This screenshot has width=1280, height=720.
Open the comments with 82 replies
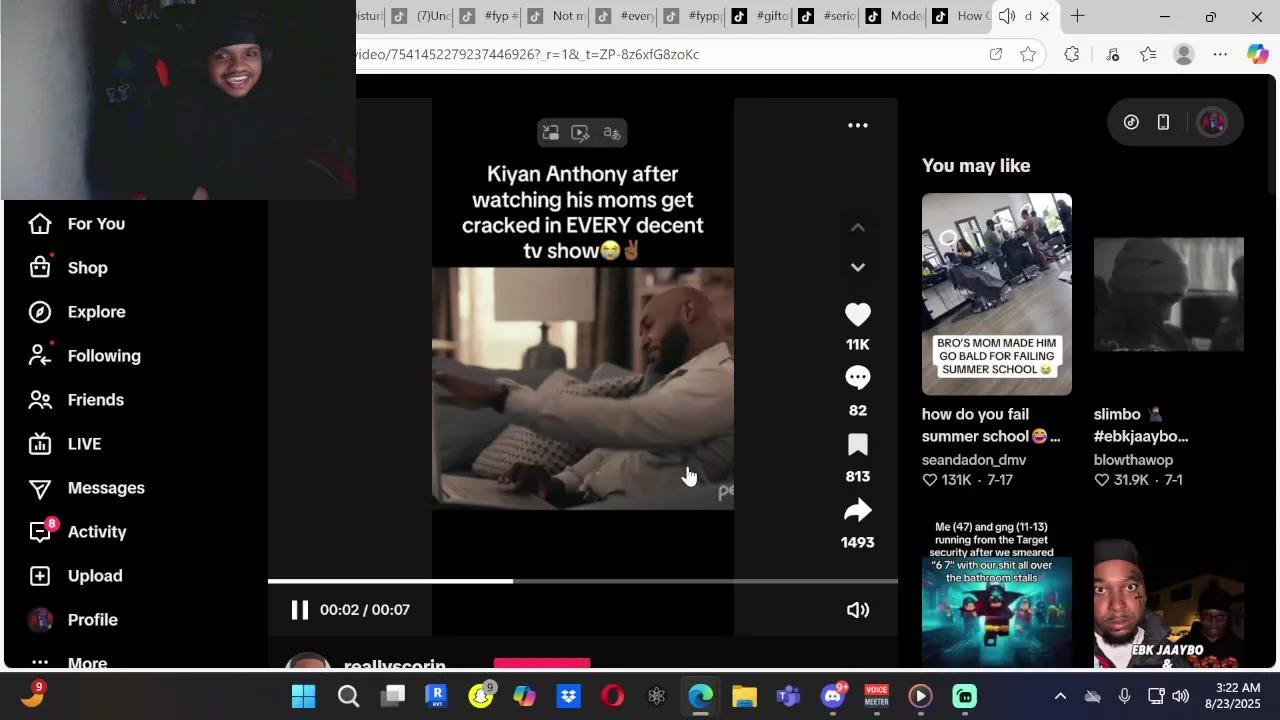click(857, 378)
